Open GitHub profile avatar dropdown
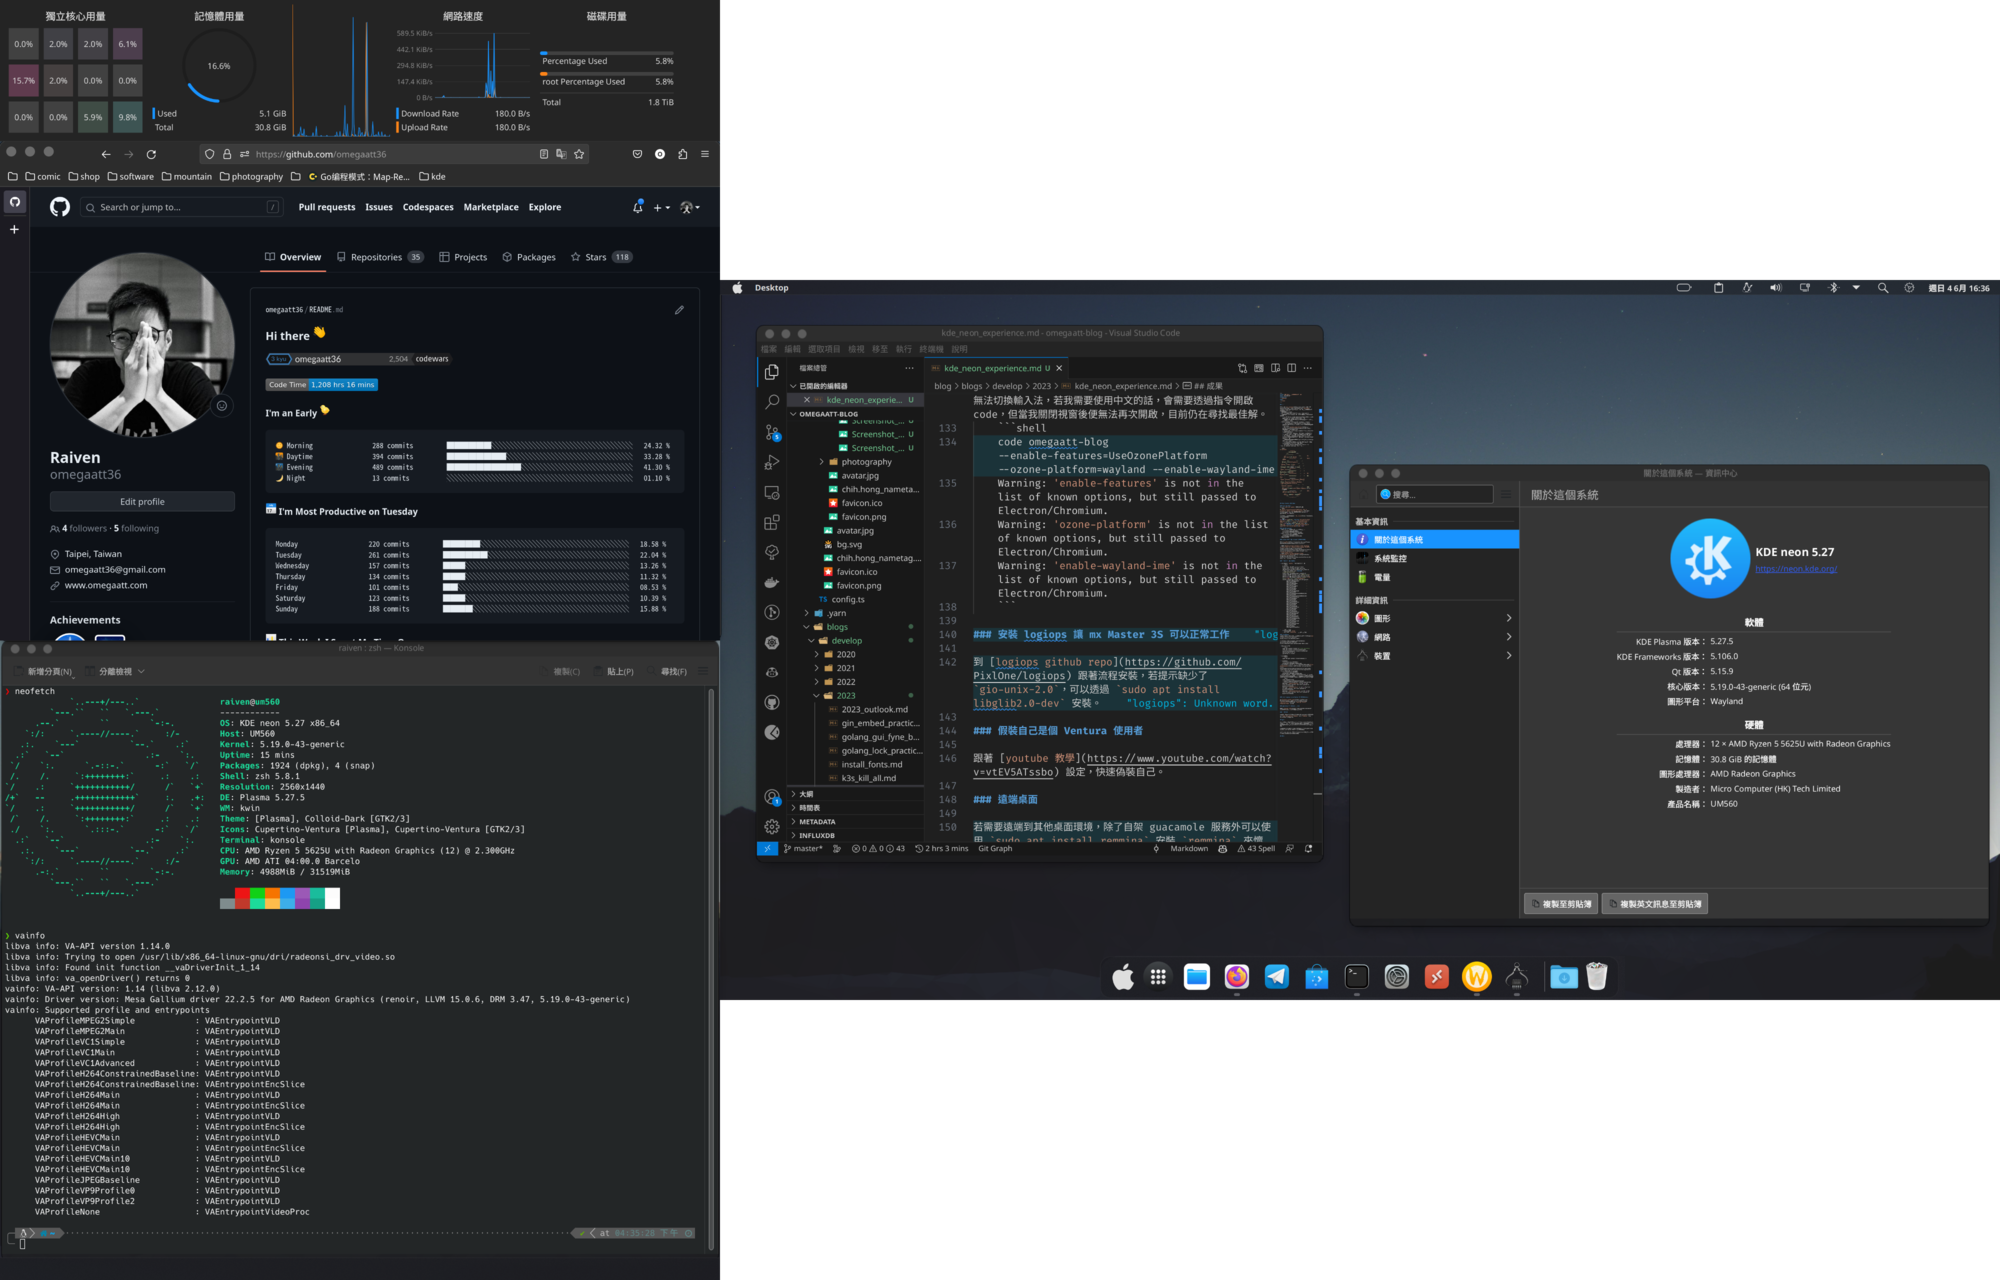 click(x=689, y=208)
